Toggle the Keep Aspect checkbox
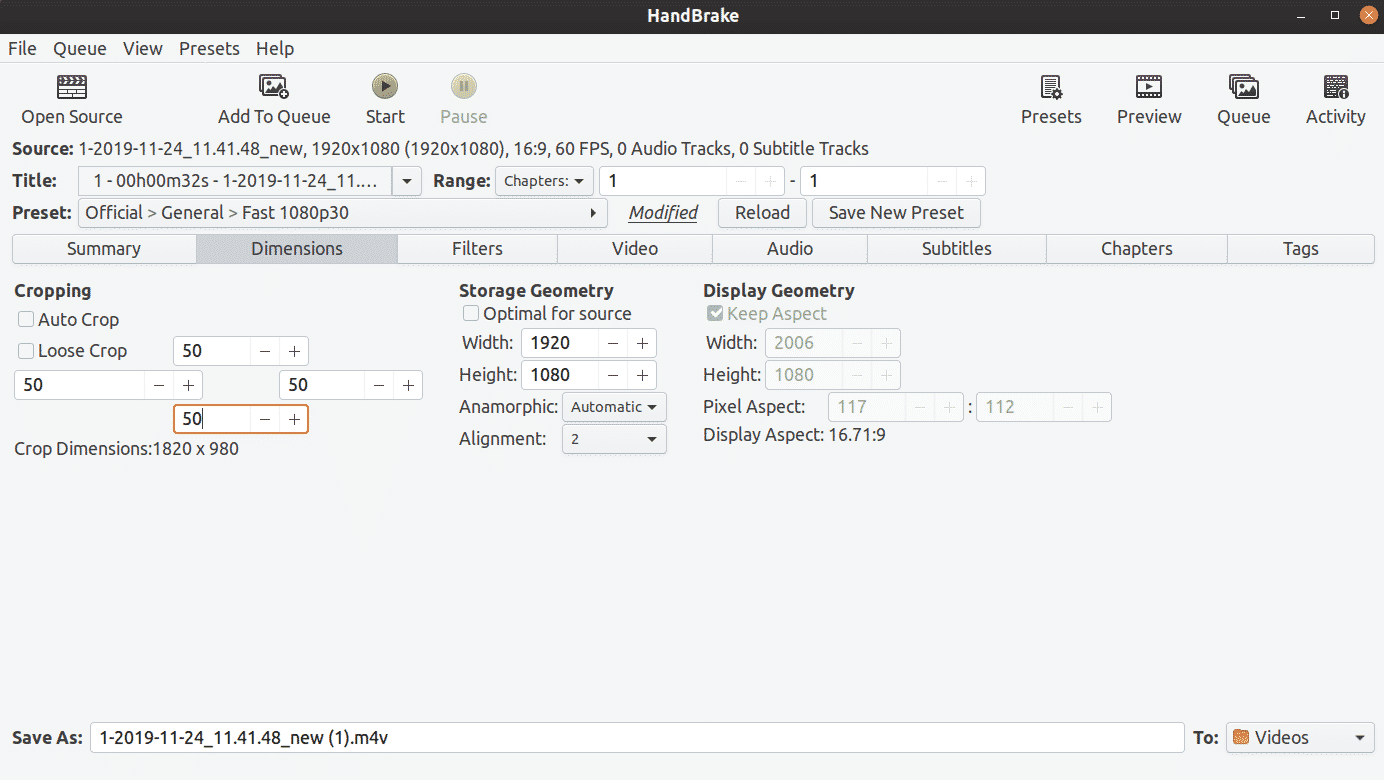The image size is (1384, 780). point(715,314)
